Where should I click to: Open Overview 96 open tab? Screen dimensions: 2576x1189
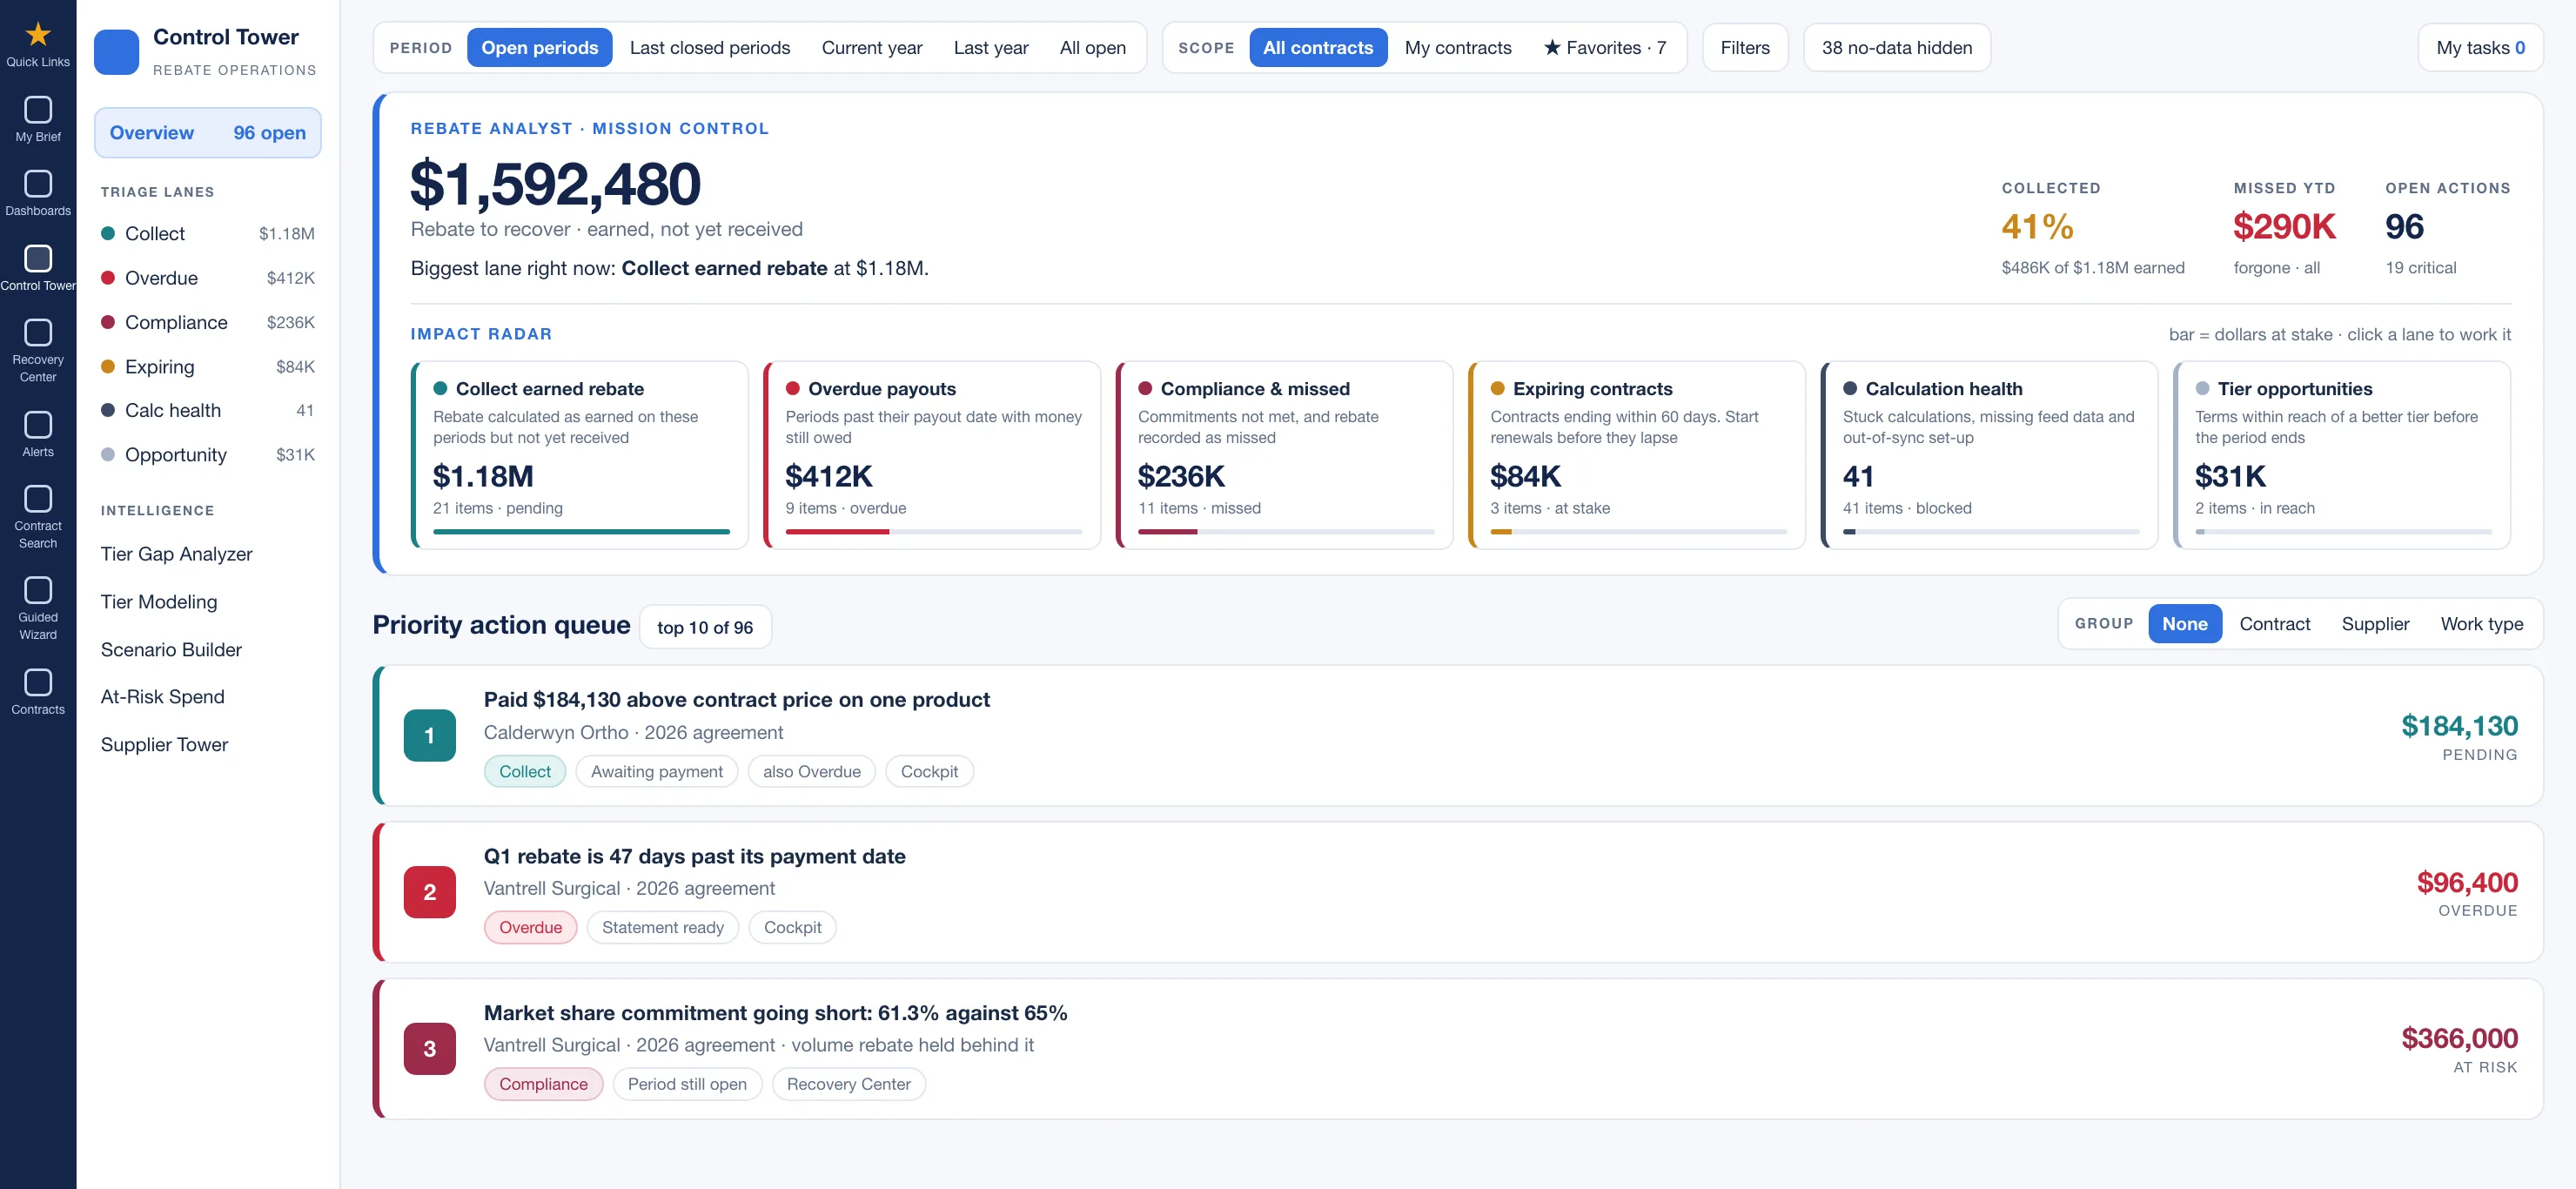coord(208,133)
